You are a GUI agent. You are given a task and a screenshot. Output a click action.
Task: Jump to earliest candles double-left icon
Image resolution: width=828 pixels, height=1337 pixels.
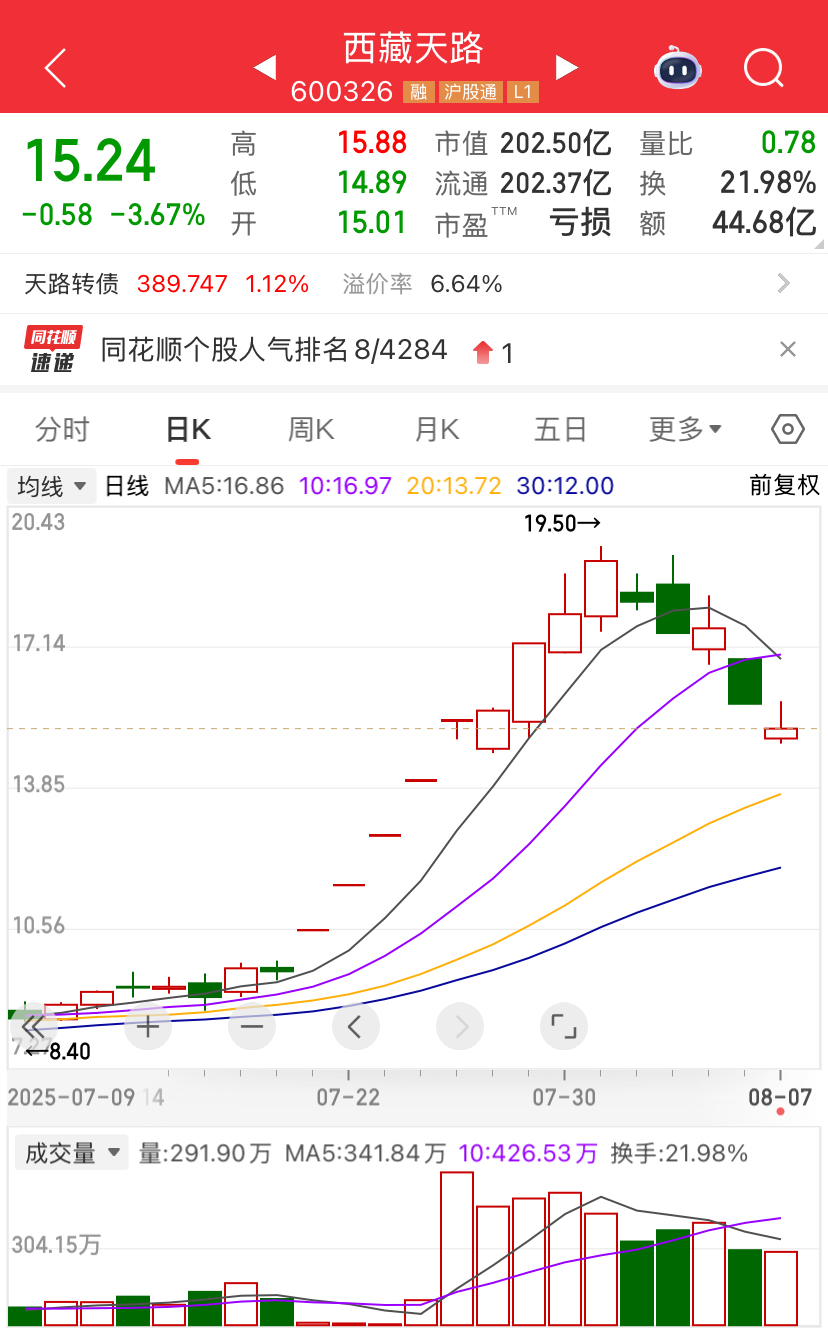coord(32,1026)
